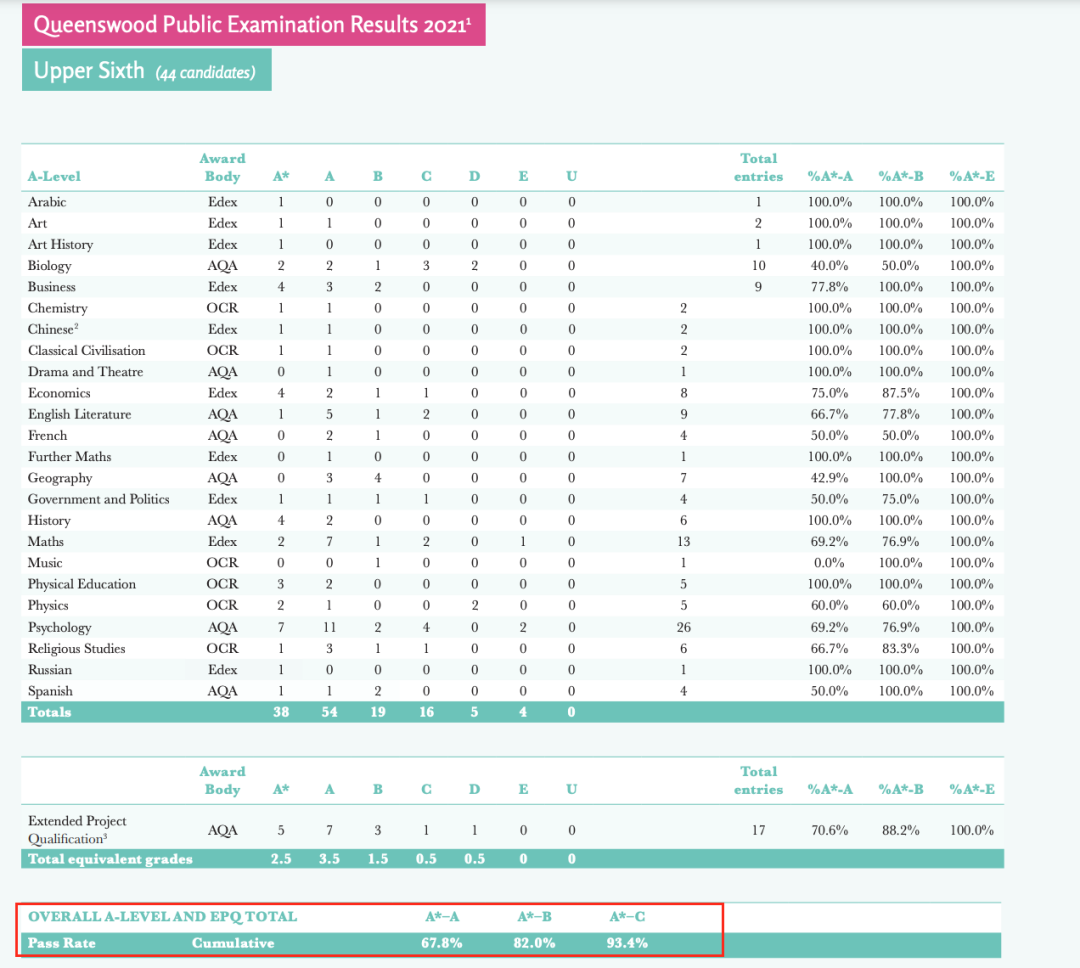Screen dimensions: 1080x968
Task: Click Economics' 87.5% A*-B percentage
Action: pos(900,393)
